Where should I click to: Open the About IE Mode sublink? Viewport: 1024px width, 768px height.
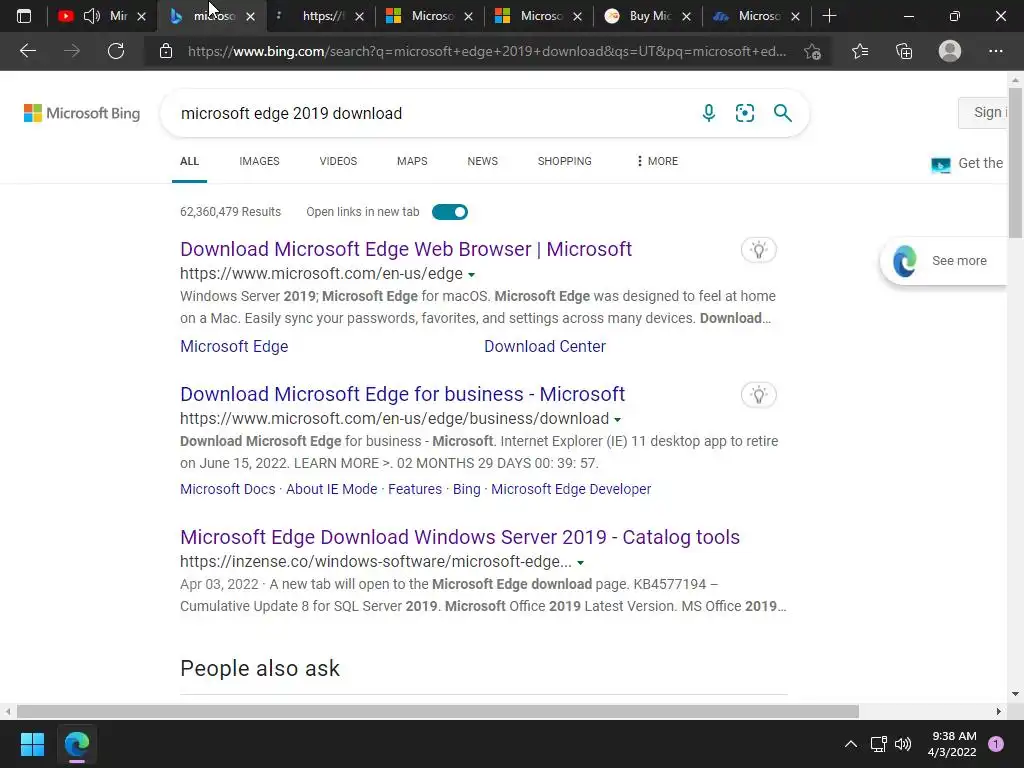click(332, 489)
